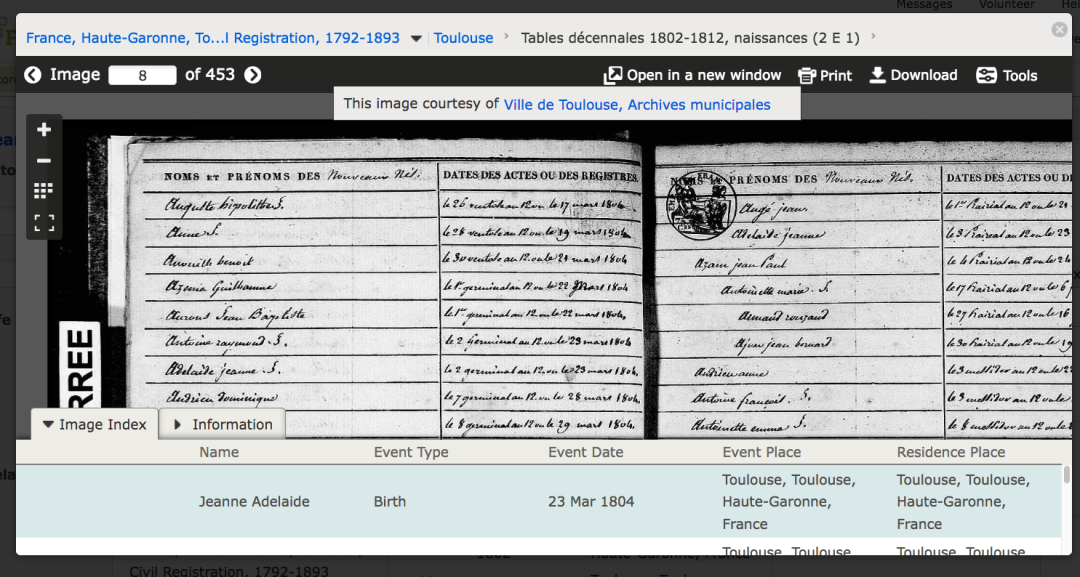Open the multi-image grid view
The height and width of the screenshot is (577, 1080).
point(44,192)
